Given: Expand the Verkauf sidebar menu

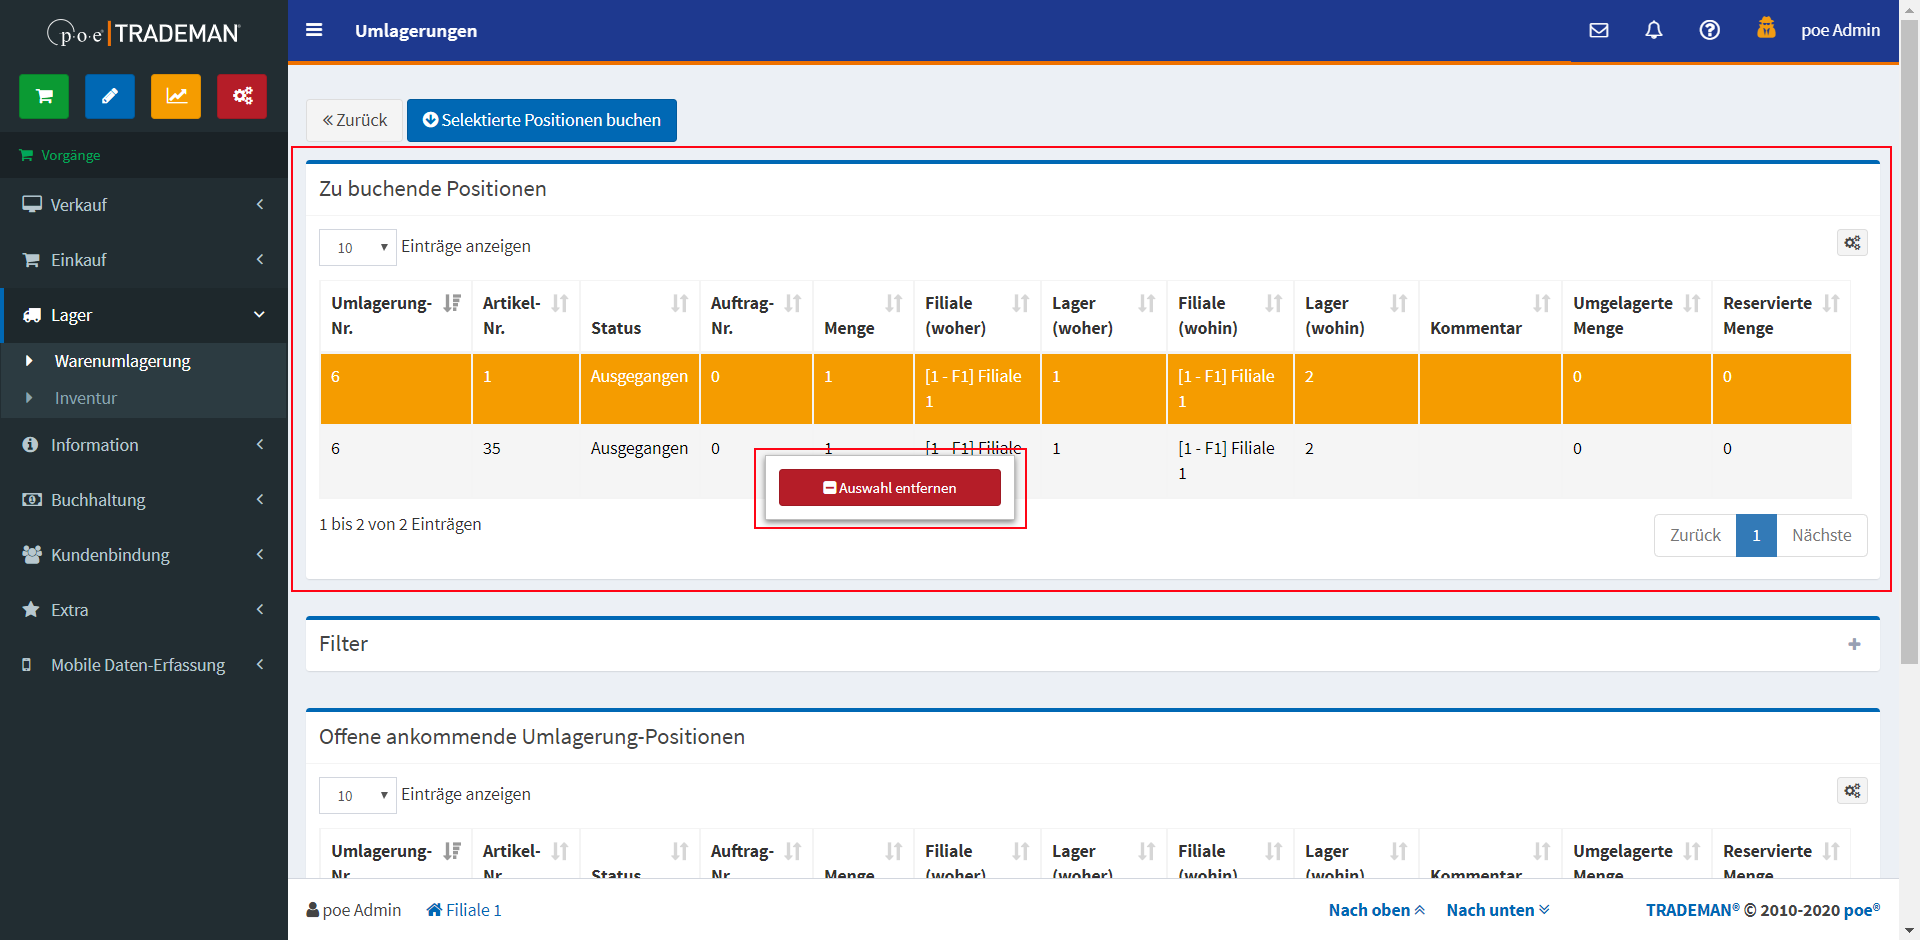Looking at the screenshot, I should 144,205.
